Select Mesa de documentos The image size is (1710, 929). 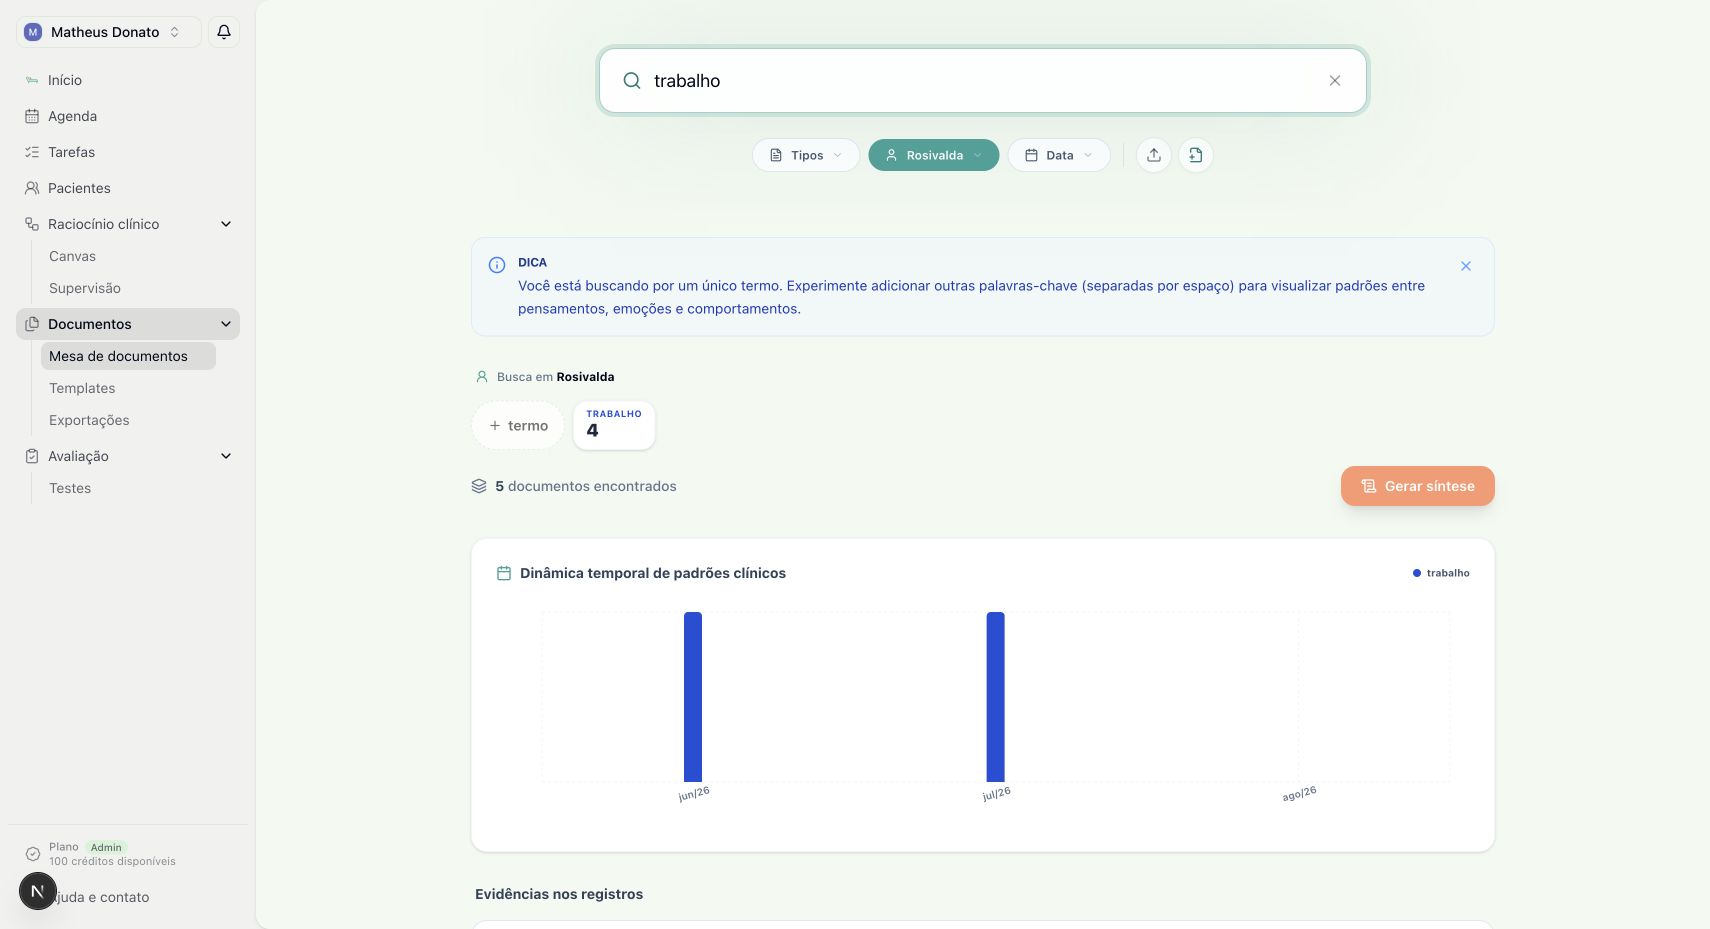pyautogui.click(x=128, y=356)
